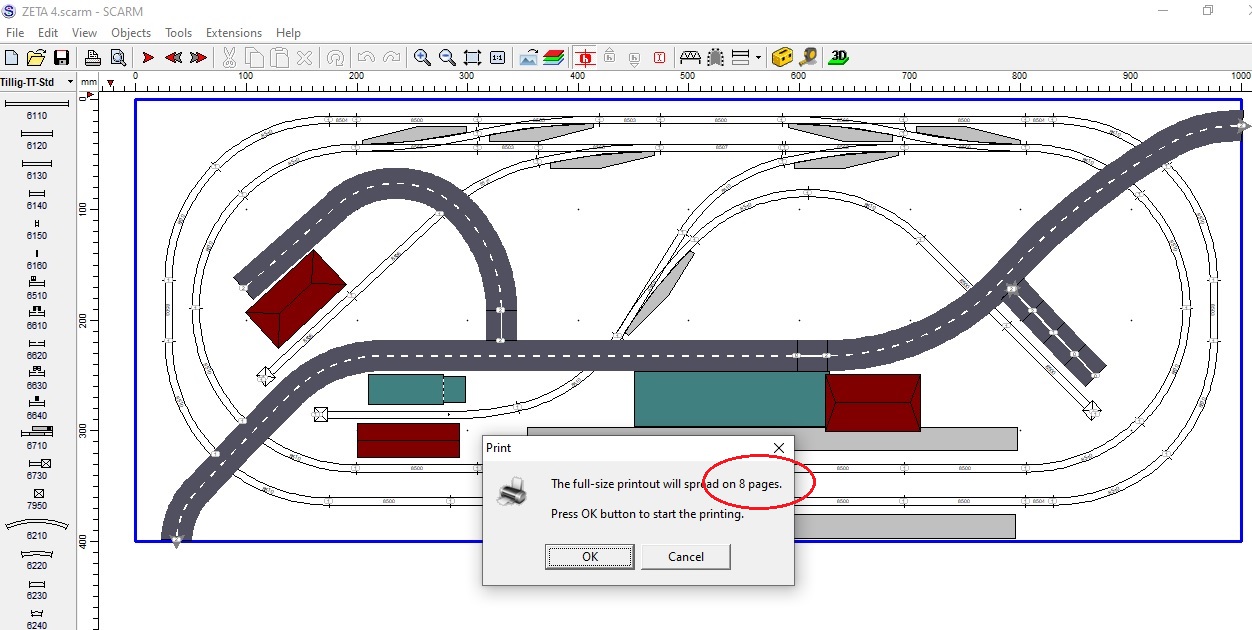Cancel the print dialog
Screen dimensions: 1252x630
click(685, 557)
